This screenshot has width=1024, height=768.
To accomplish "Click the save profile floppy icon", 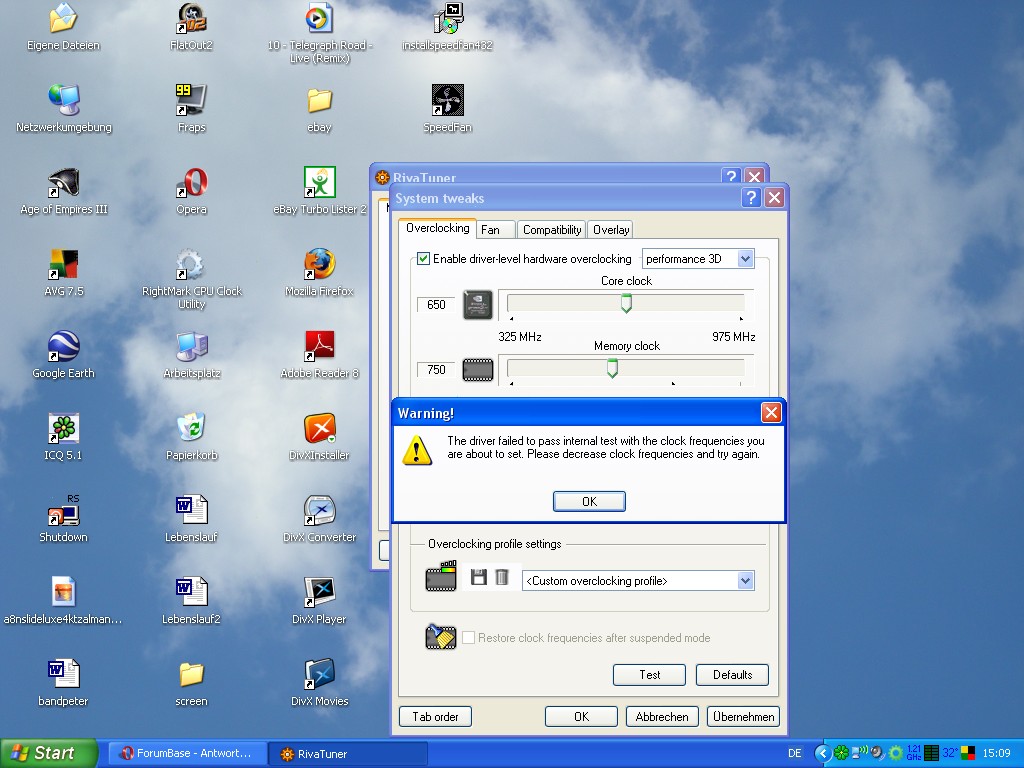I will 479,577.
